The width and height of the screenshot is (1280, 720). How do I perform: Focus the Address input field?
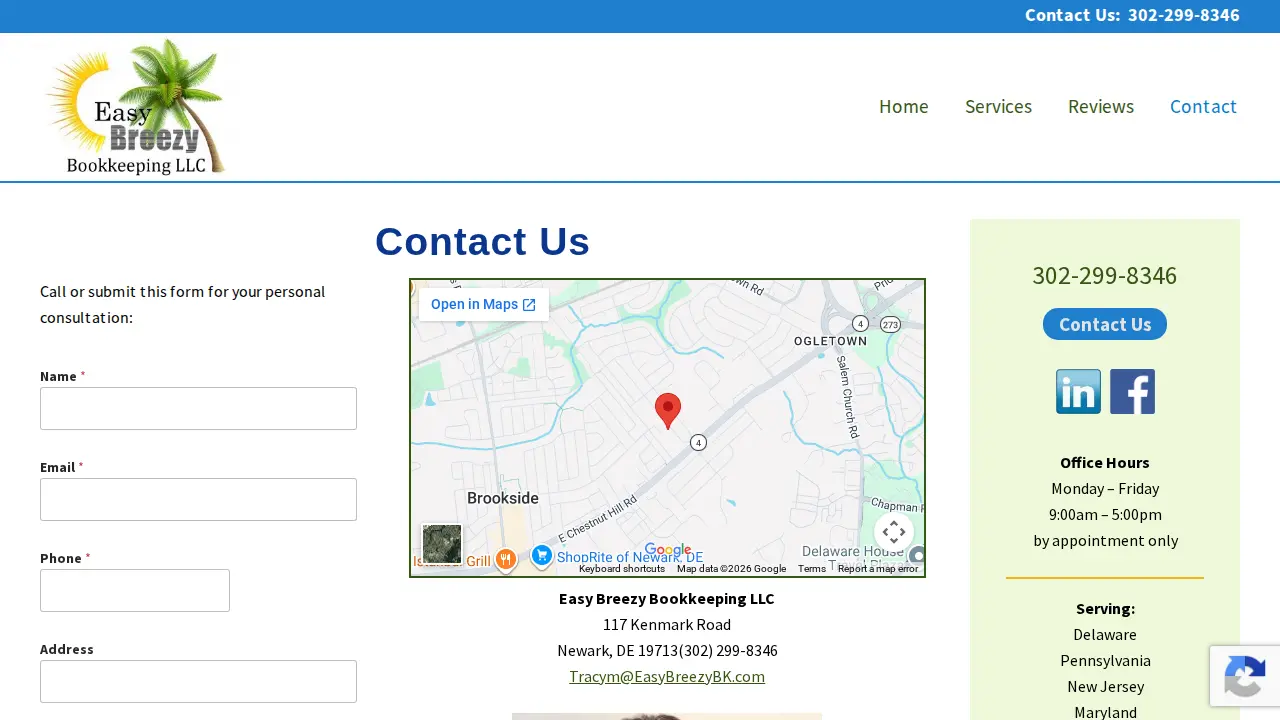click(198, 681)
